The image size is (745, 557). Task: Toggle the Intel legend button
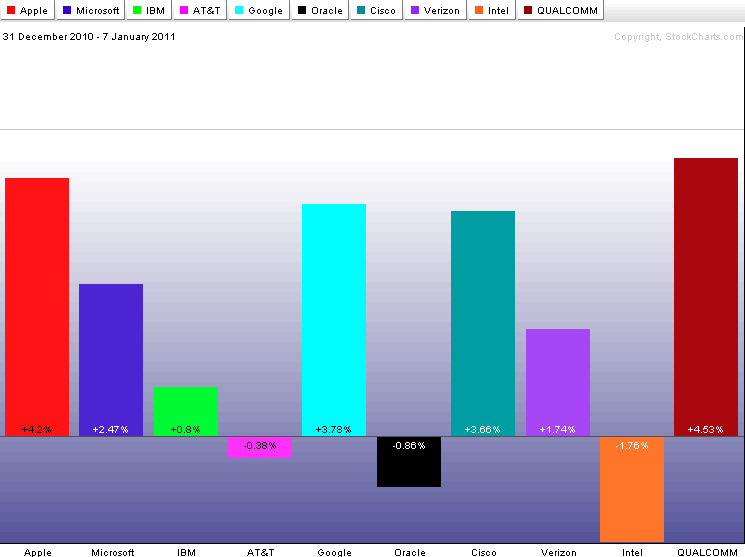pos(492,10)
